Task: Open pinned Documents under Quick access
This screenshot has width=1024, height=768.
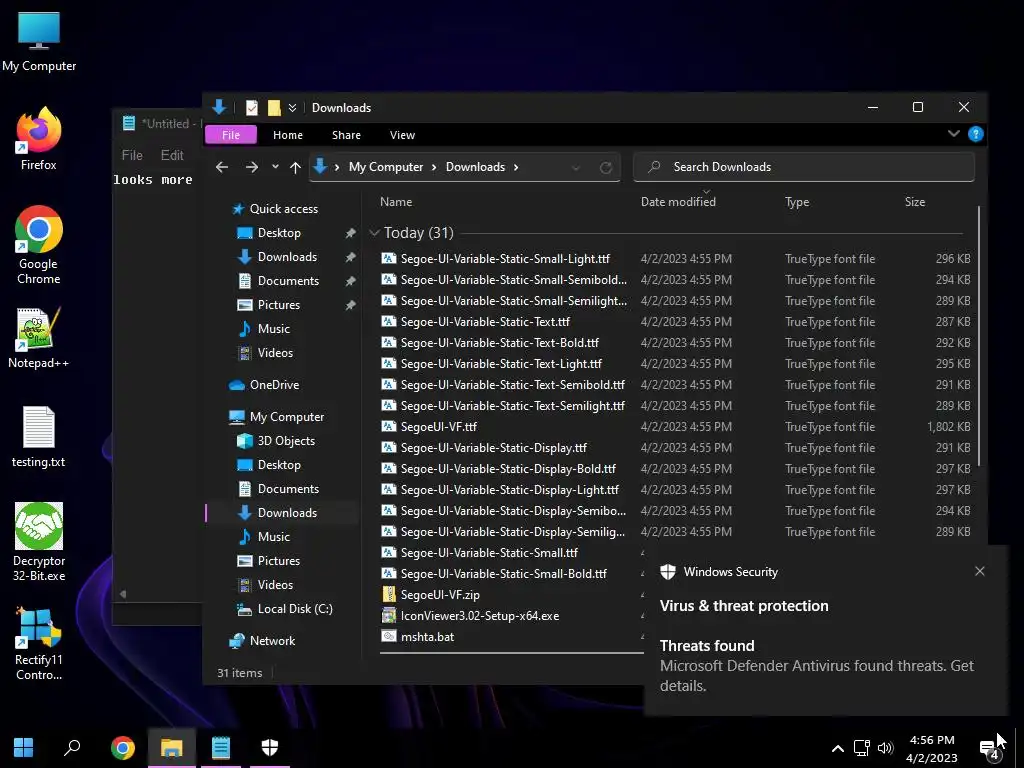Action: pos(288,281)
